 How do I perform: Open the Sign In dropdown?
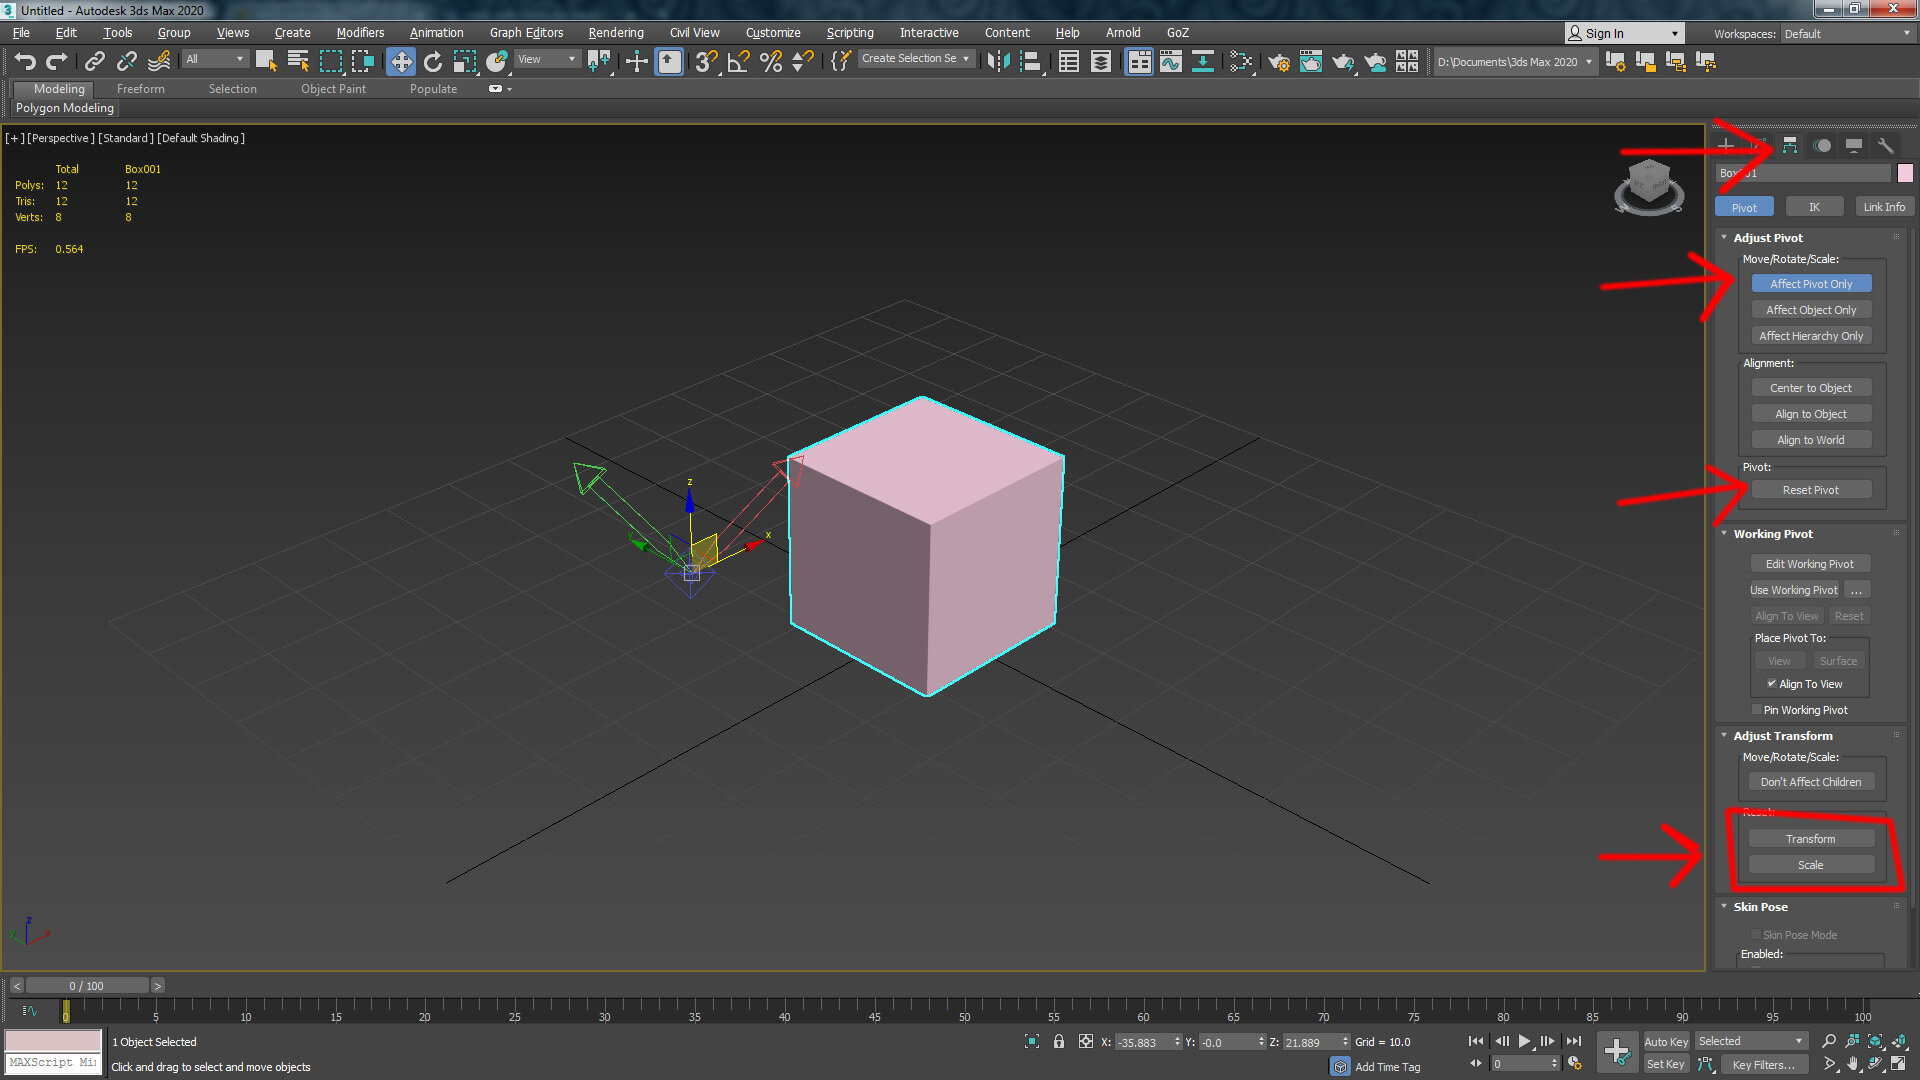[1624, 33]
